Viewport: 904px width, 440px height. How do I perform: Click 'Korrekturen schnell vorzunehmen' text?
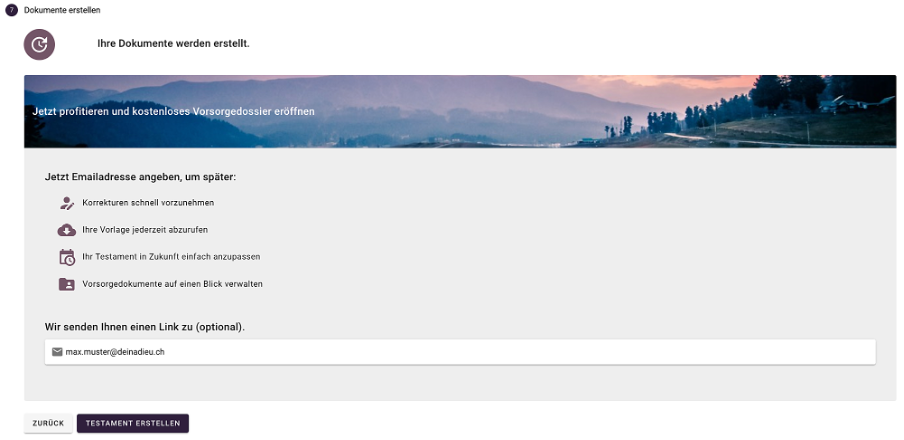[148, 203]
